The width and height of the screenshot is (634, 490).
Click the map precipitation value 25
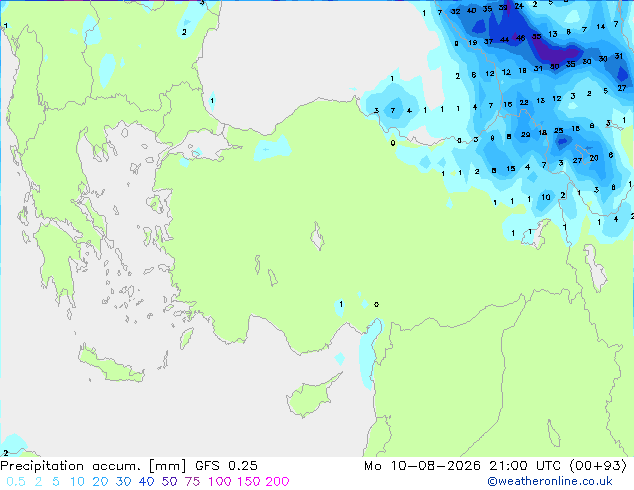[x=558, y=131]
